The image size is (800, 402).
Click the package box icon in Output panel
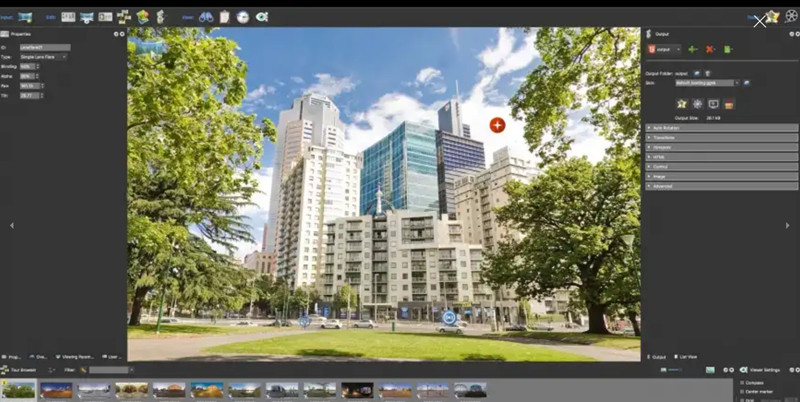pos(729,104)
